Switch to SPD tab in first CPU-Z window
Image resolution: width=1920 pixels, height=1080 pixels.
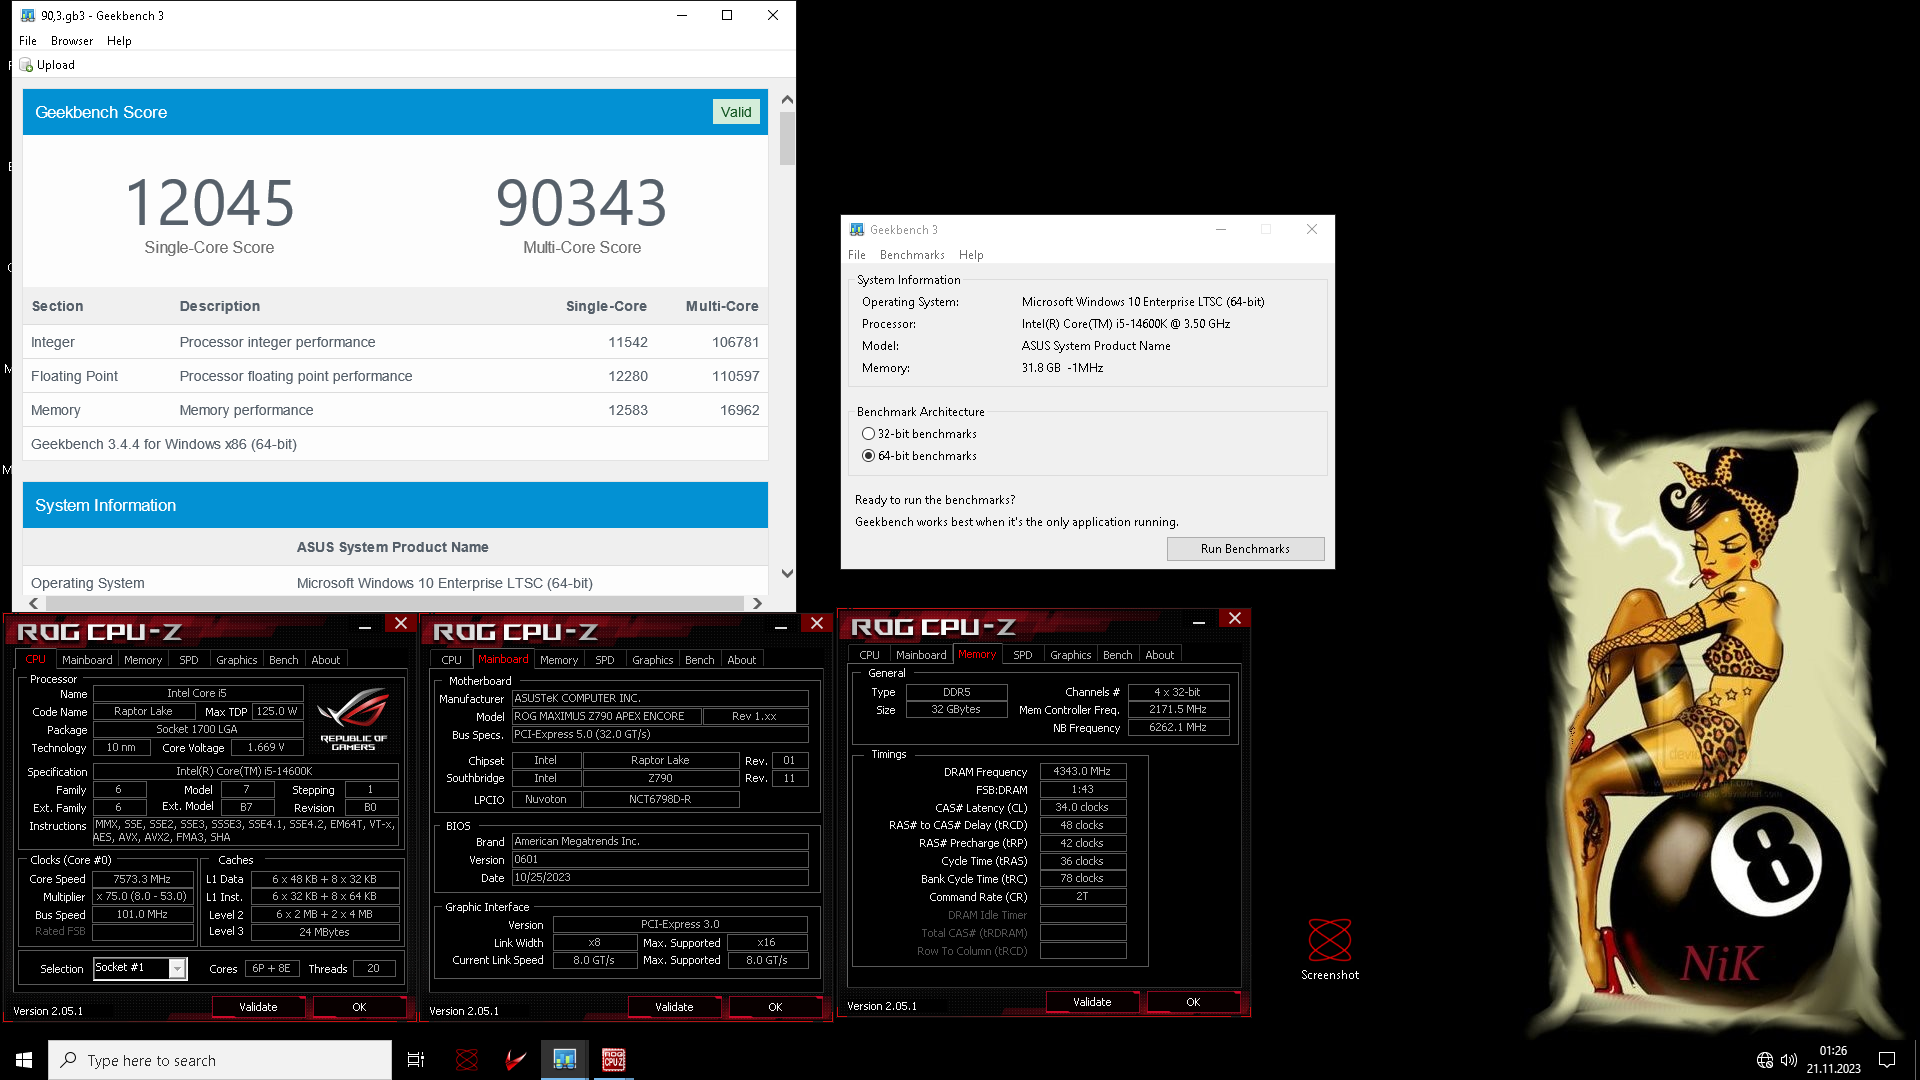click(189, 660)
